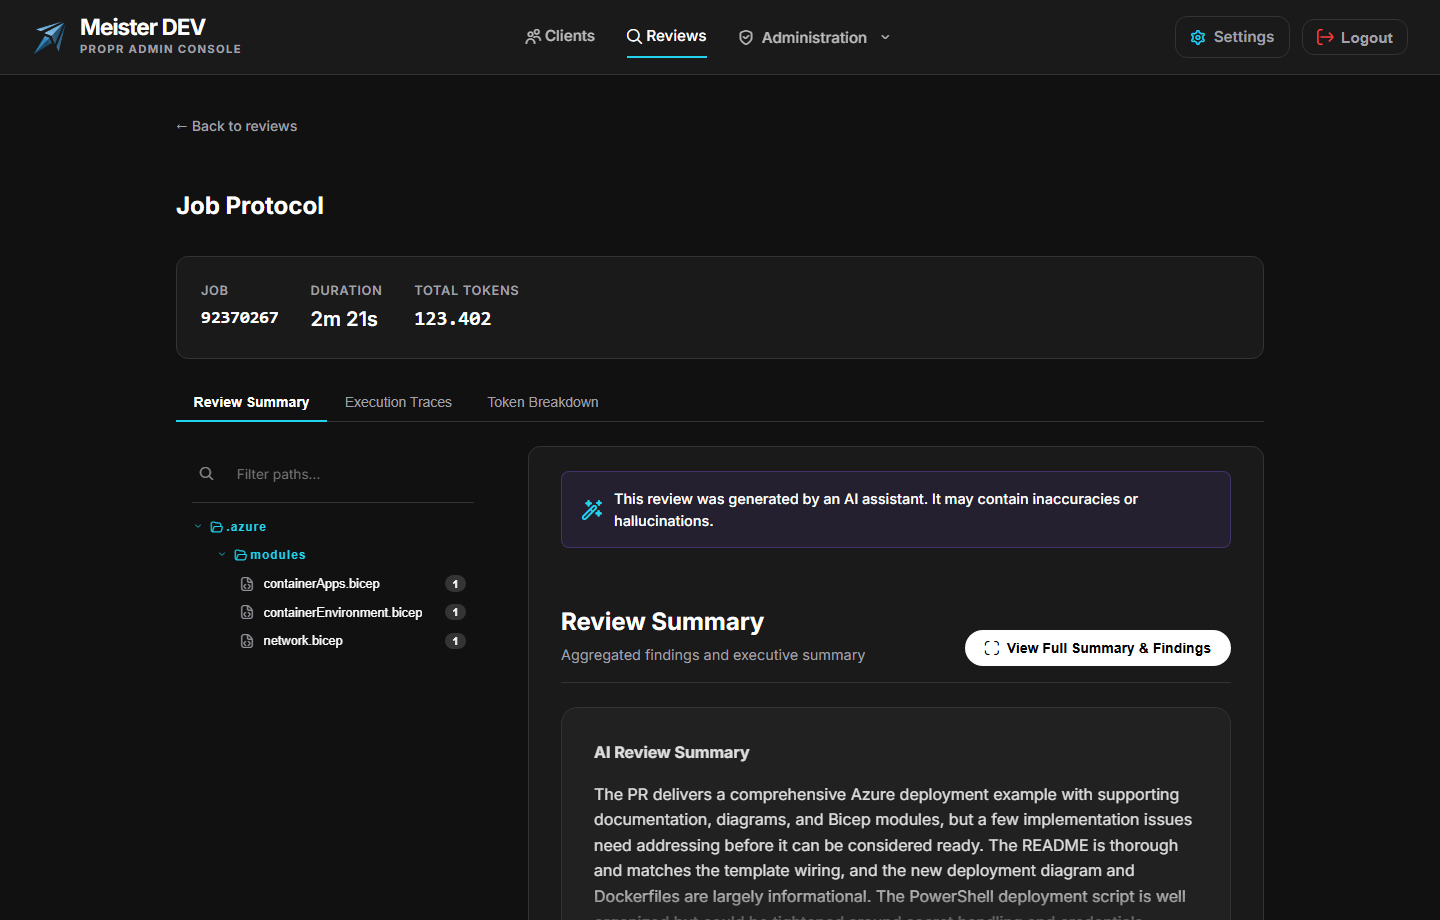Select the .azure folder label
This screenshot has width=1440, height=920.
coord(246,527)
